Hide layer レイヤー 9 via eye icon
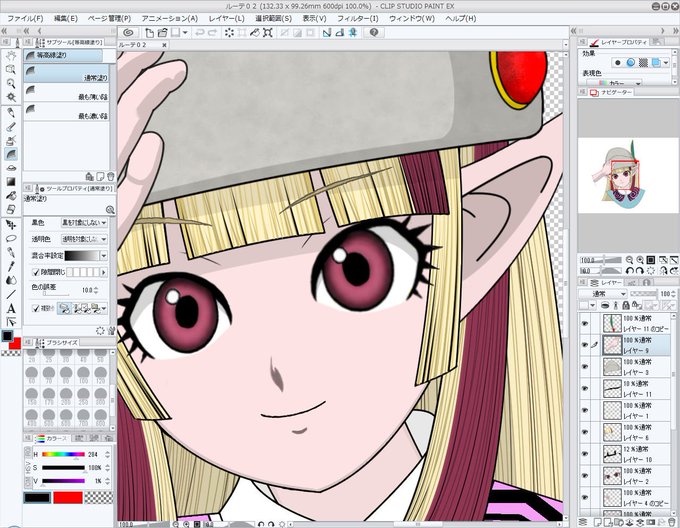Screen dimensions: 680x528 (x=585, y=345)
